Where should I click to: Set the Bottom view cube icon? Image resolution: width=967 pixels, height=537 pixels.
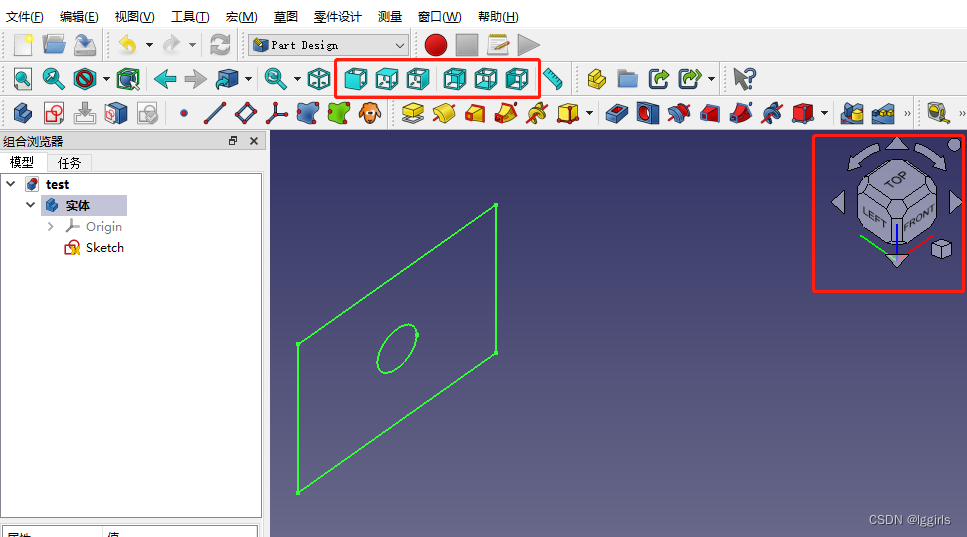pos(485,79)
